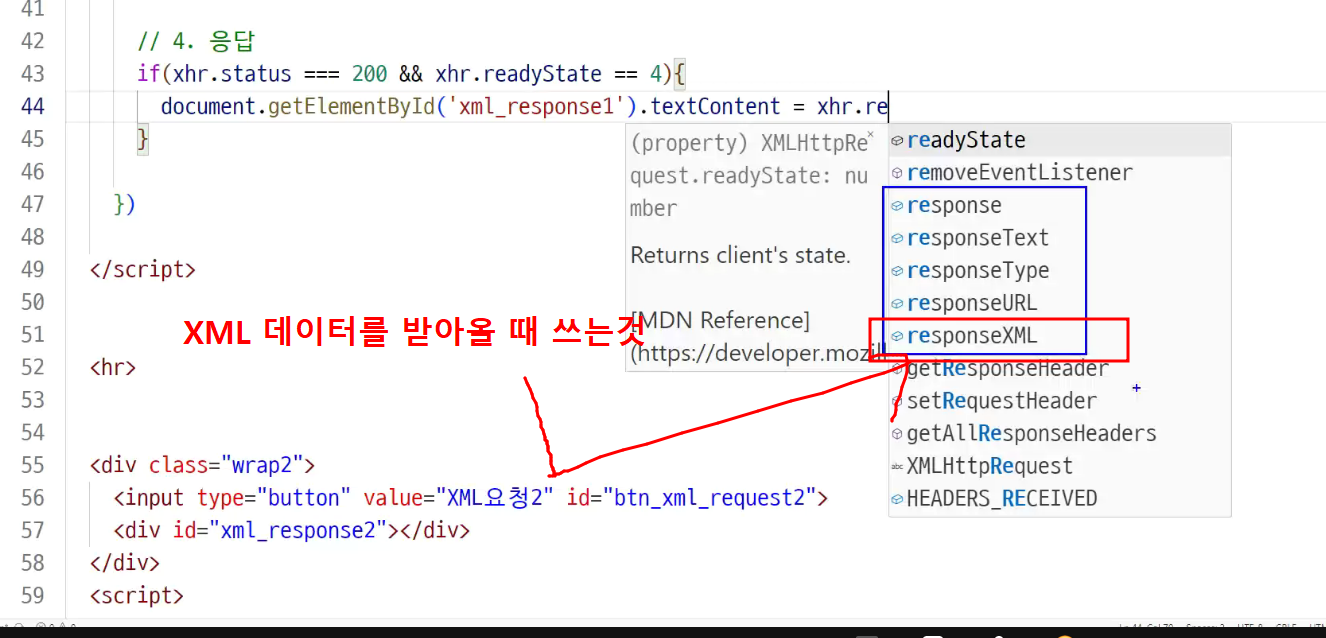Click the closing '</script>' tag on line 49
Screen dimensions: 1326x638
click(x=143, y=269)
